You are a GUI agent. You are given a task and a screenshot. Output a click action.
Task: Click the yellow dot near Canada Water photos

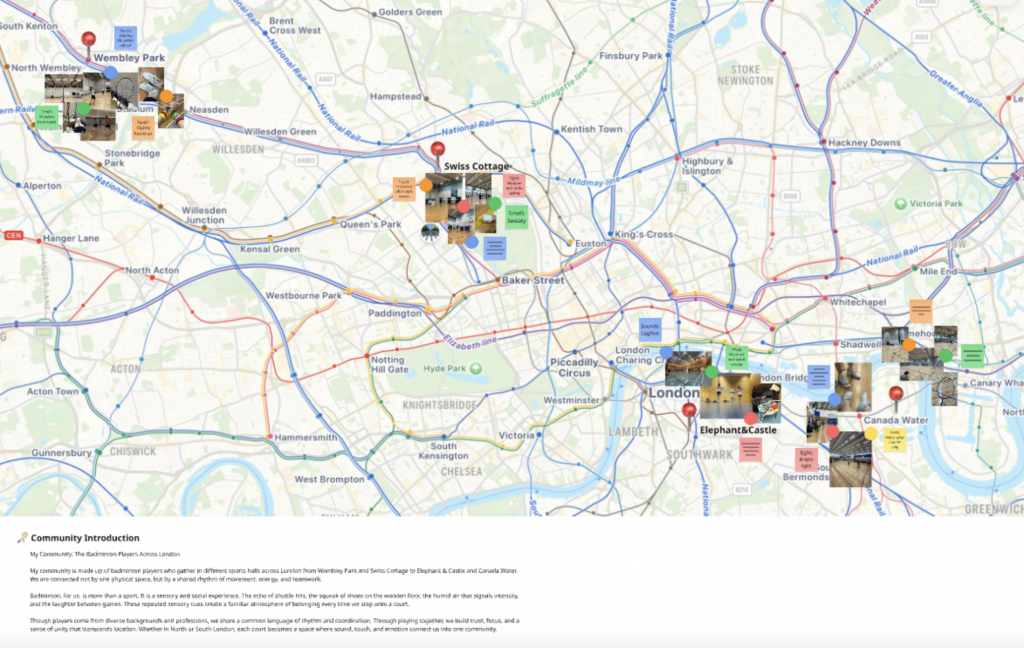click(871, 434)
